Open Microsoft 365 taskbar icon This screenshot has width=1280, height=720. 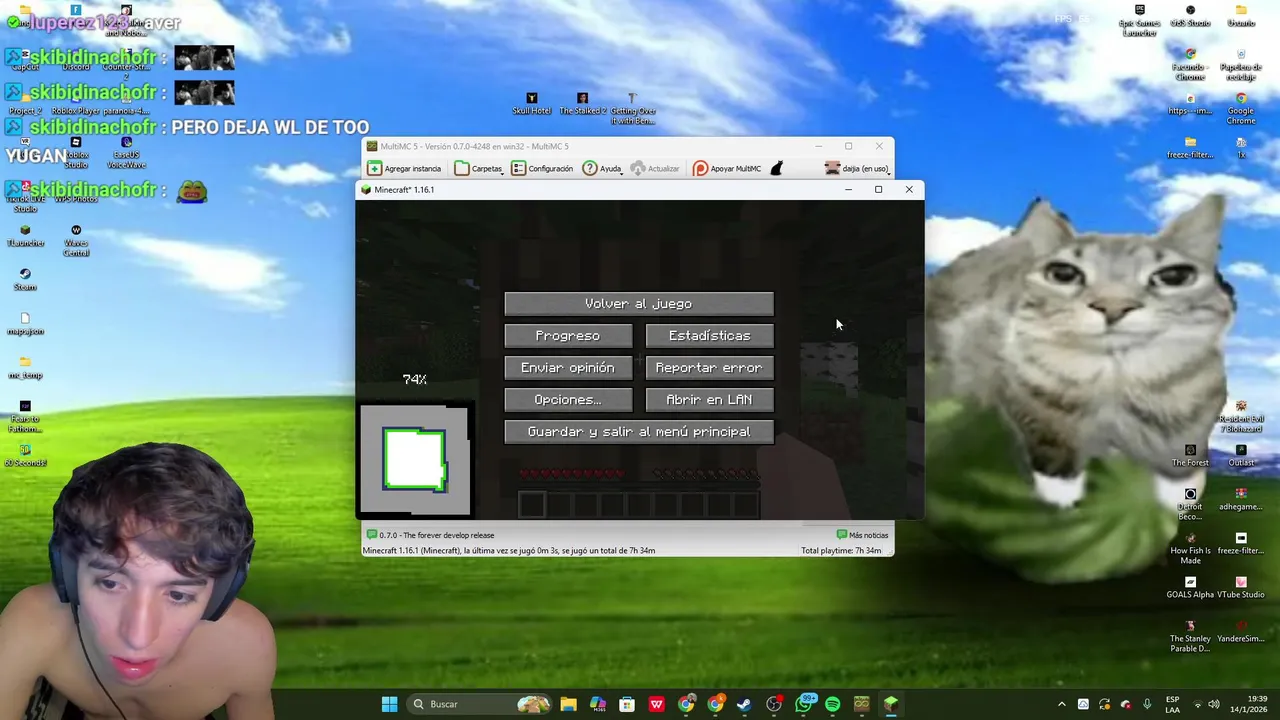click(598, 704)
